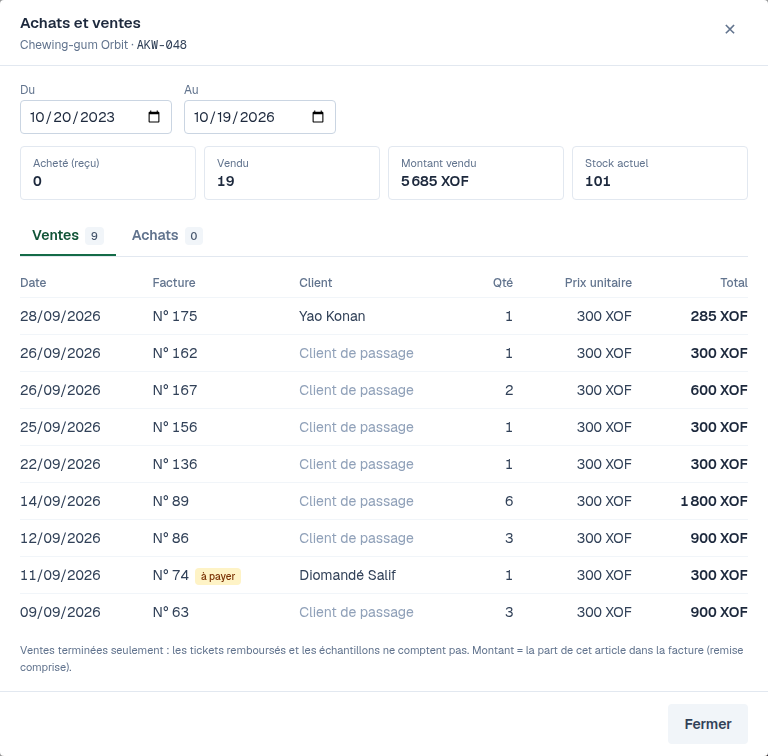The height and width of the screenshot is (756, 768).
Task: Click Client de passage on invoice N° 89 row
Action: pos(356,501)
